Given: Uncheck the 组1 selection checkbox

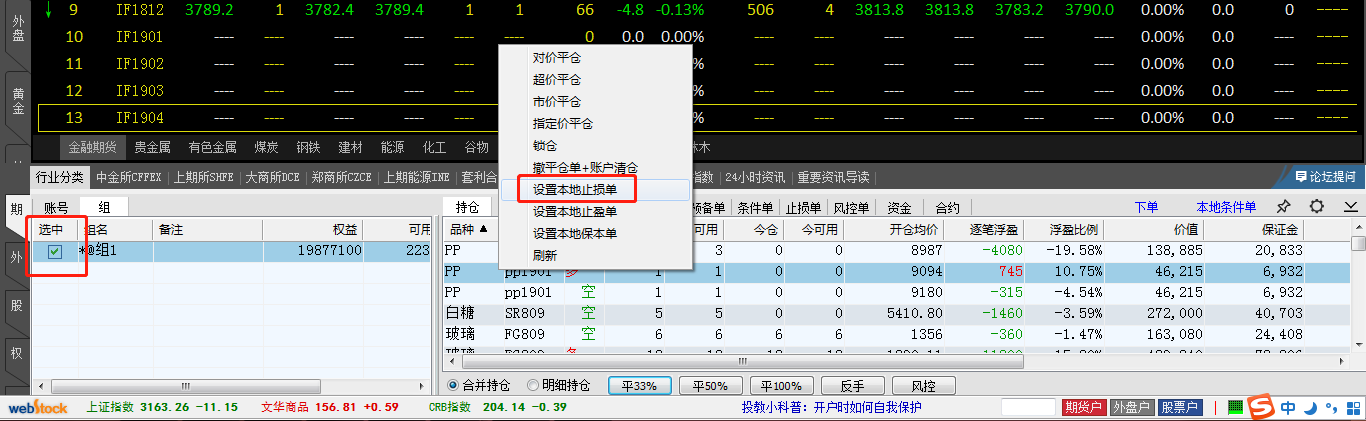Looking at the screenshot, I should (55, 252).
